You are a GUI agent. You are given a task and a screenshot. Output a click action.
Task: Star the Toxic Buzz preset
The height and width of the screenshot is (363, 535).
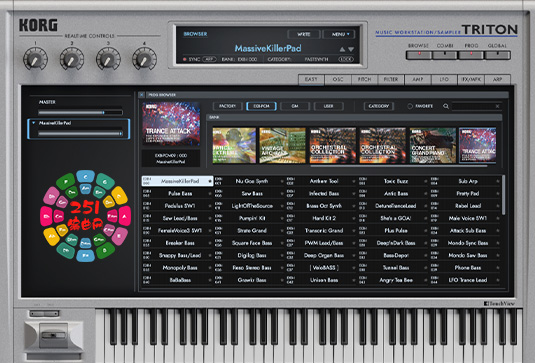point(425,181)
